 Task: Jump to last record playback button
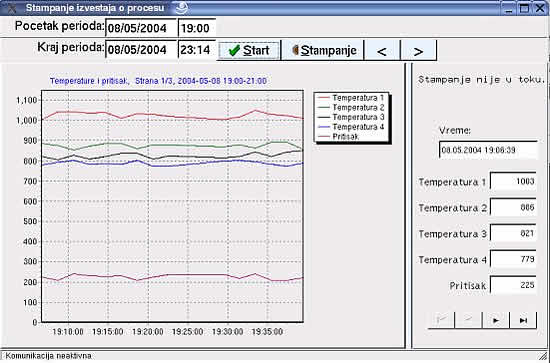523,320
